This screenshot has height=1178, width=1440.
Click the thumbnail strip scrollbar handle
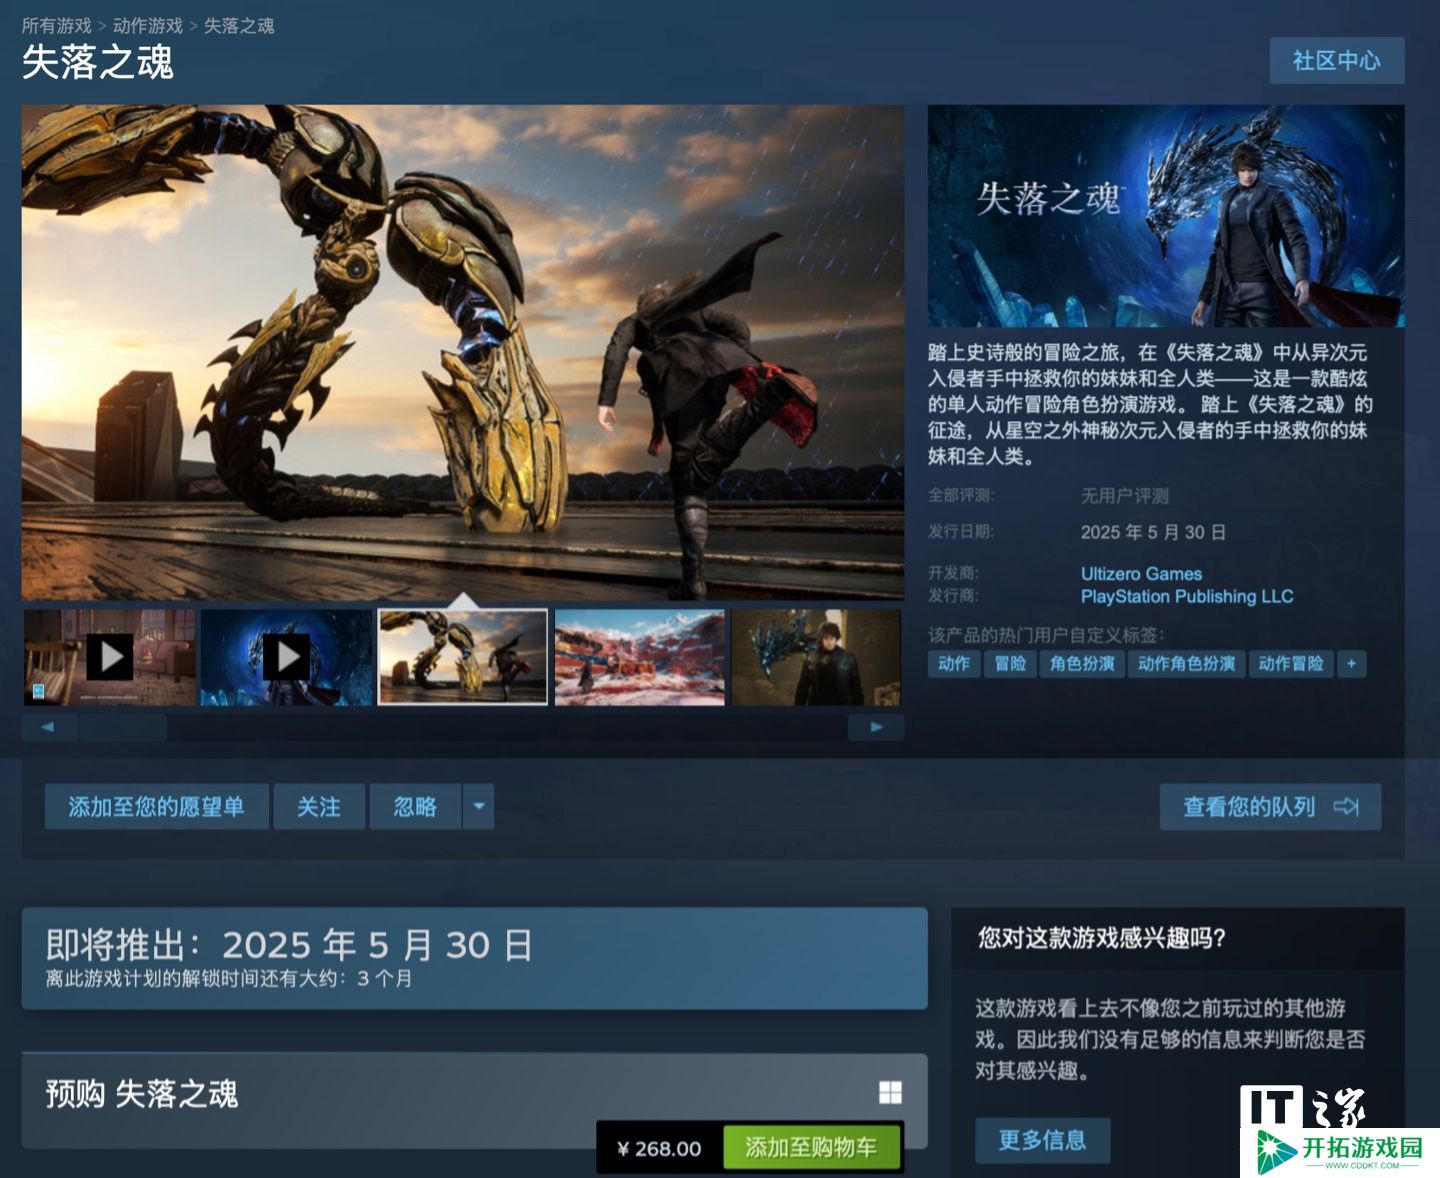(123, 727)
